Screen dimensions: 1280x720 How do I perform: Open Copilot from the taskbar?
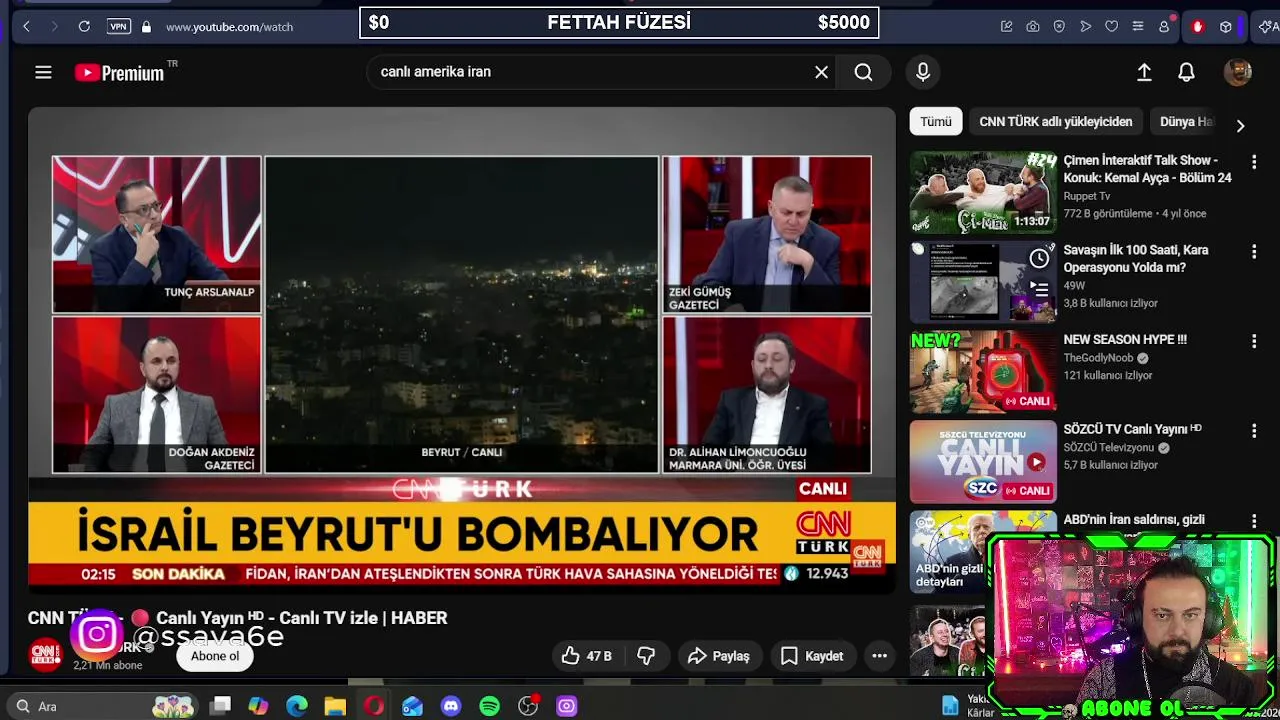(x=259, y=706)
